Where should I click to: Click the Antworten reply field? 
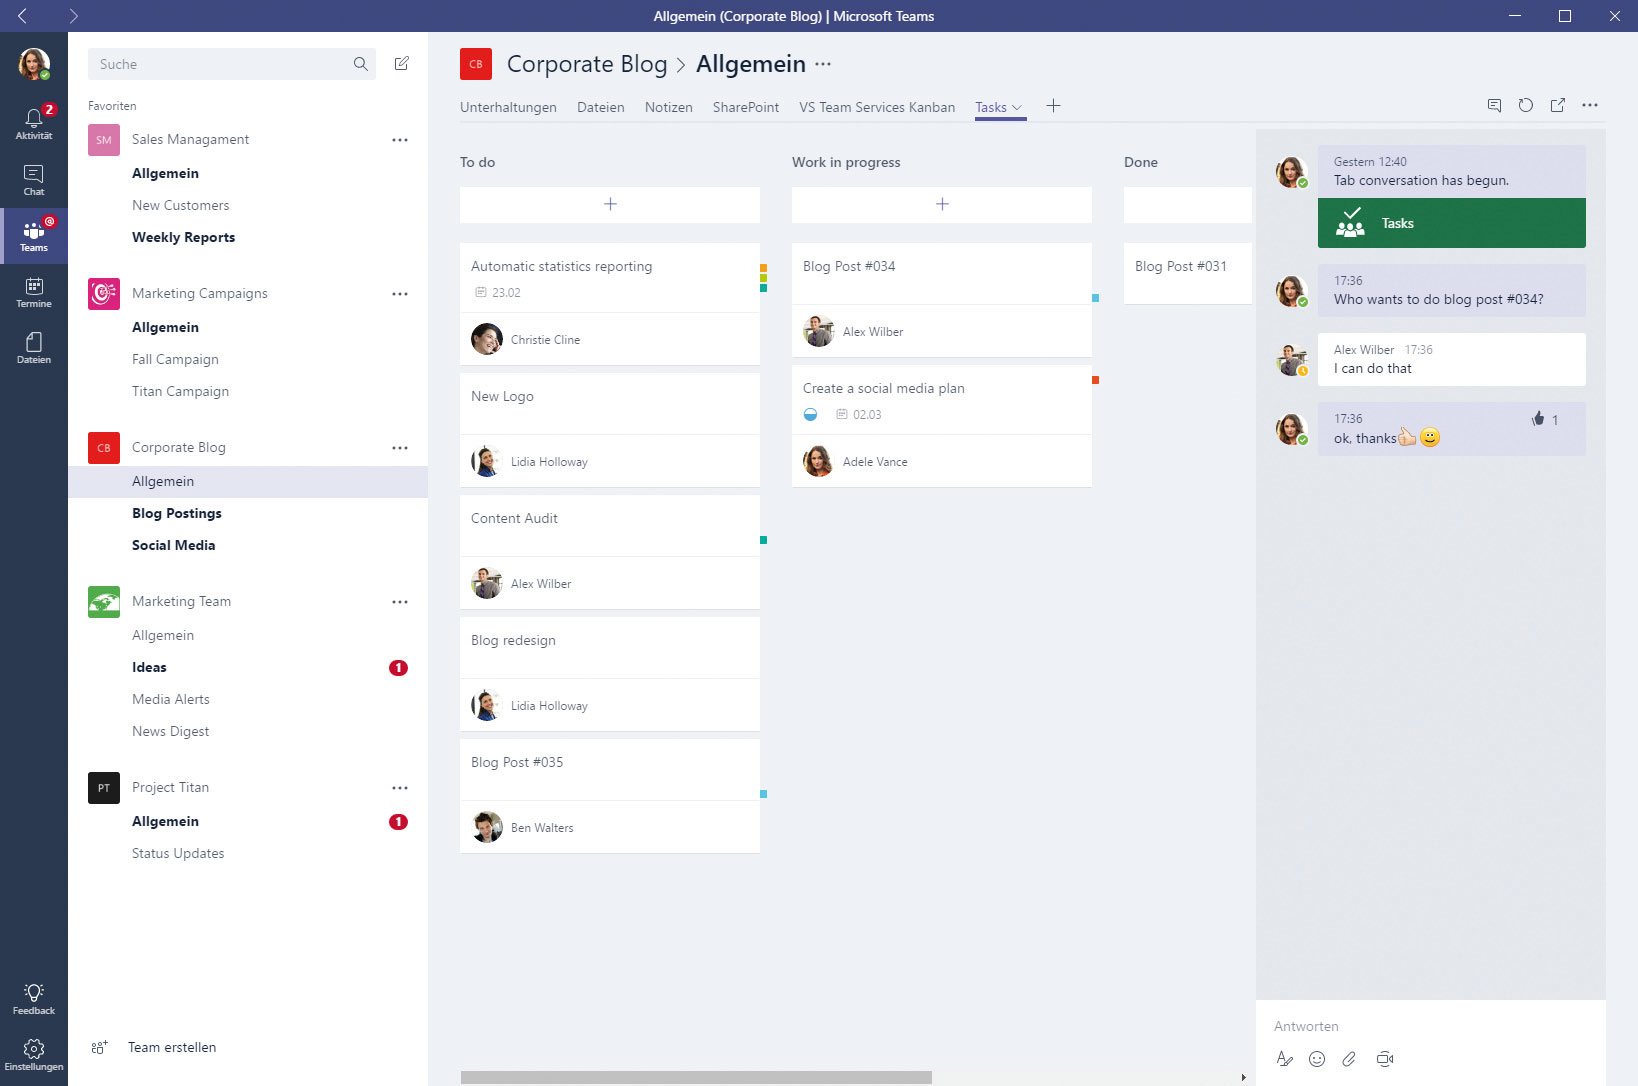[1431, 1026]
